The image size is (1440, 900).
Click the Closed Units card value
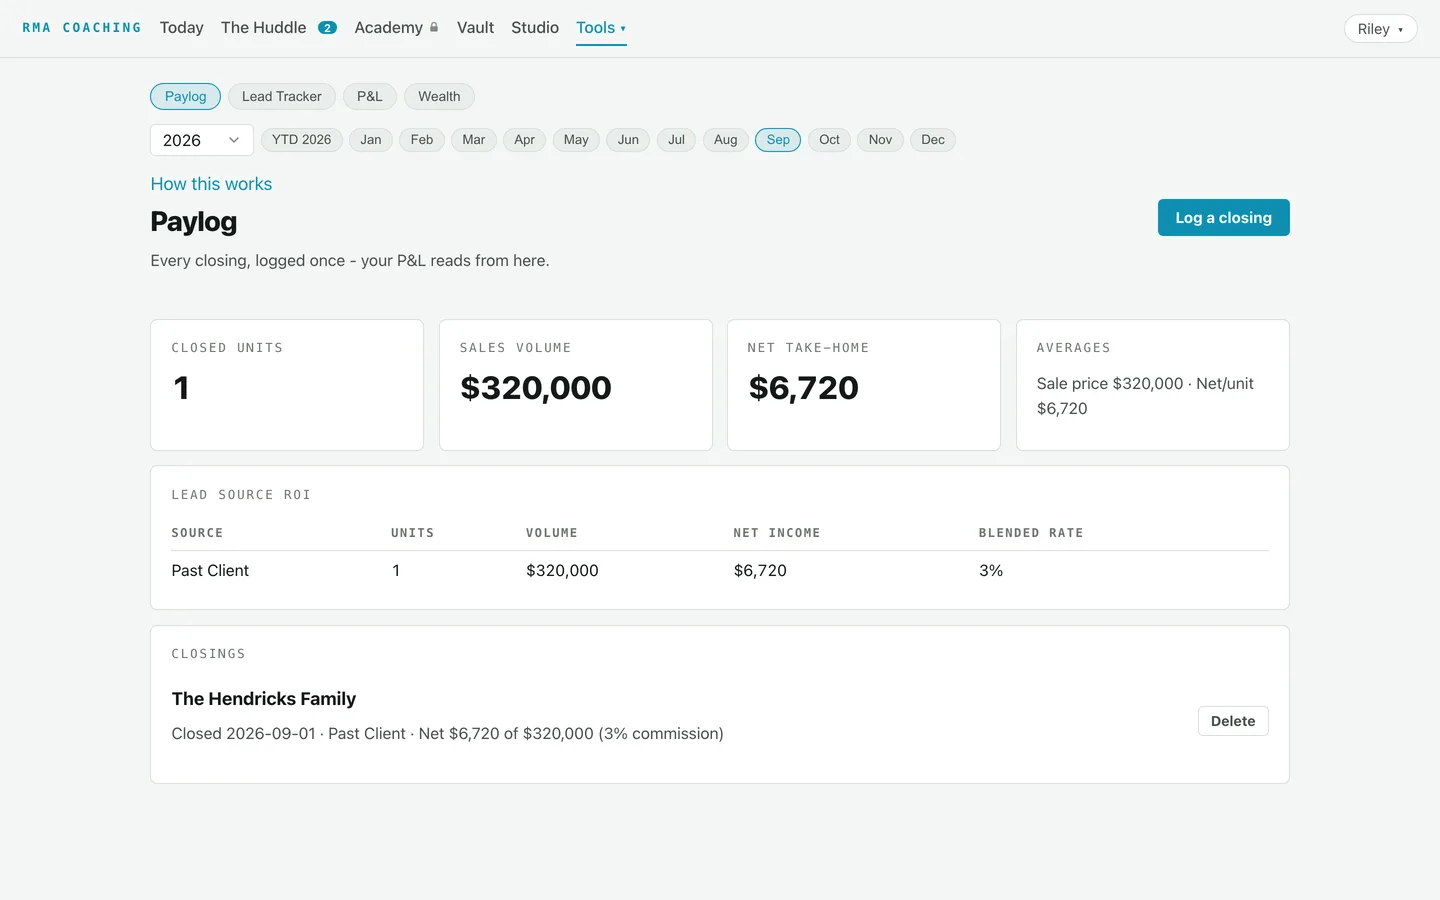coord(181,388)
